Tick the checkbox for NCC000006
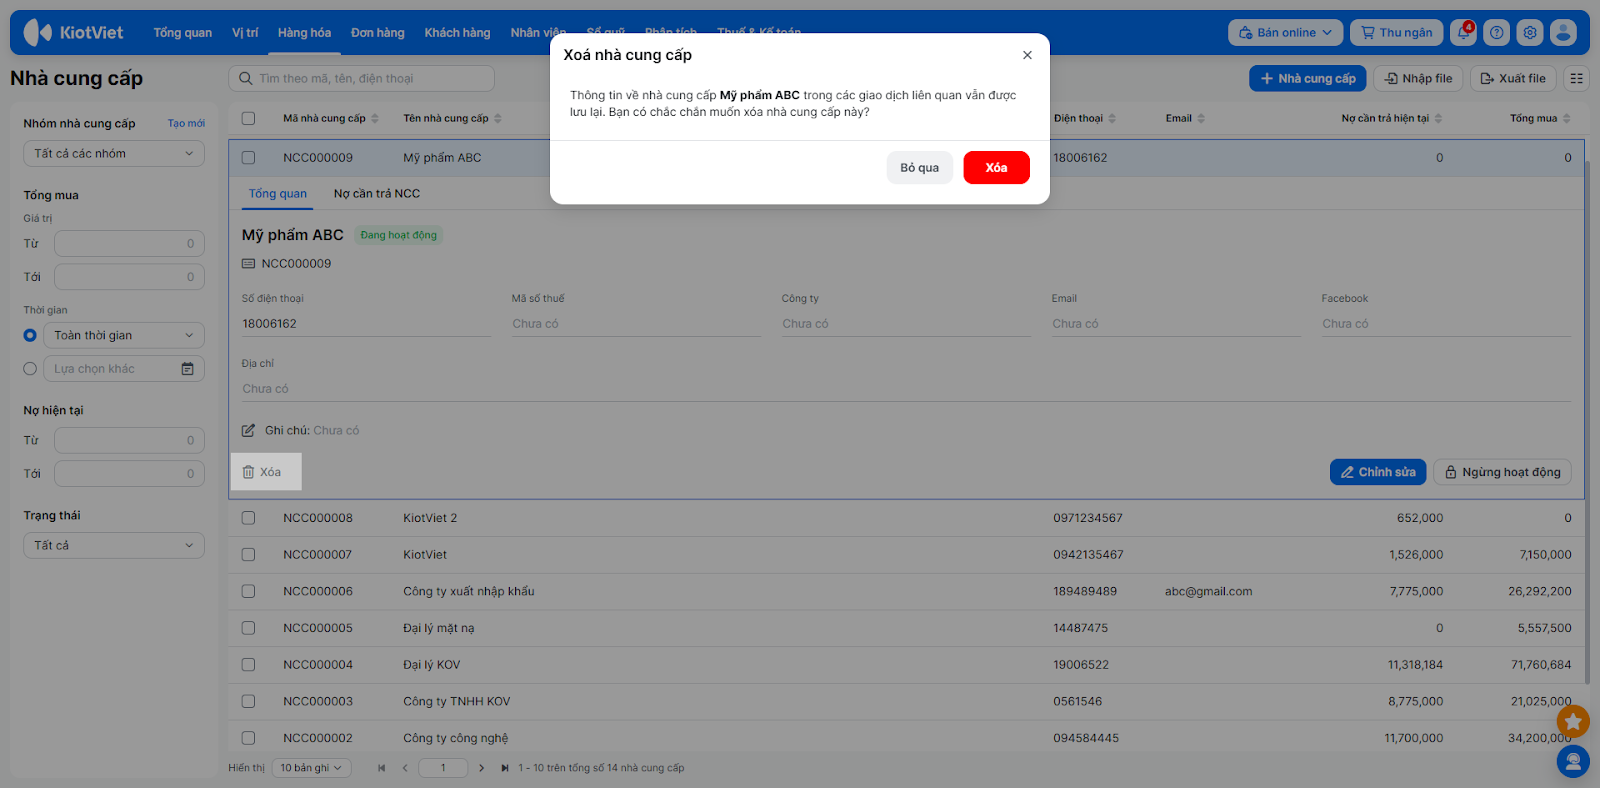The image size is (1600, 788). [248, 591]
